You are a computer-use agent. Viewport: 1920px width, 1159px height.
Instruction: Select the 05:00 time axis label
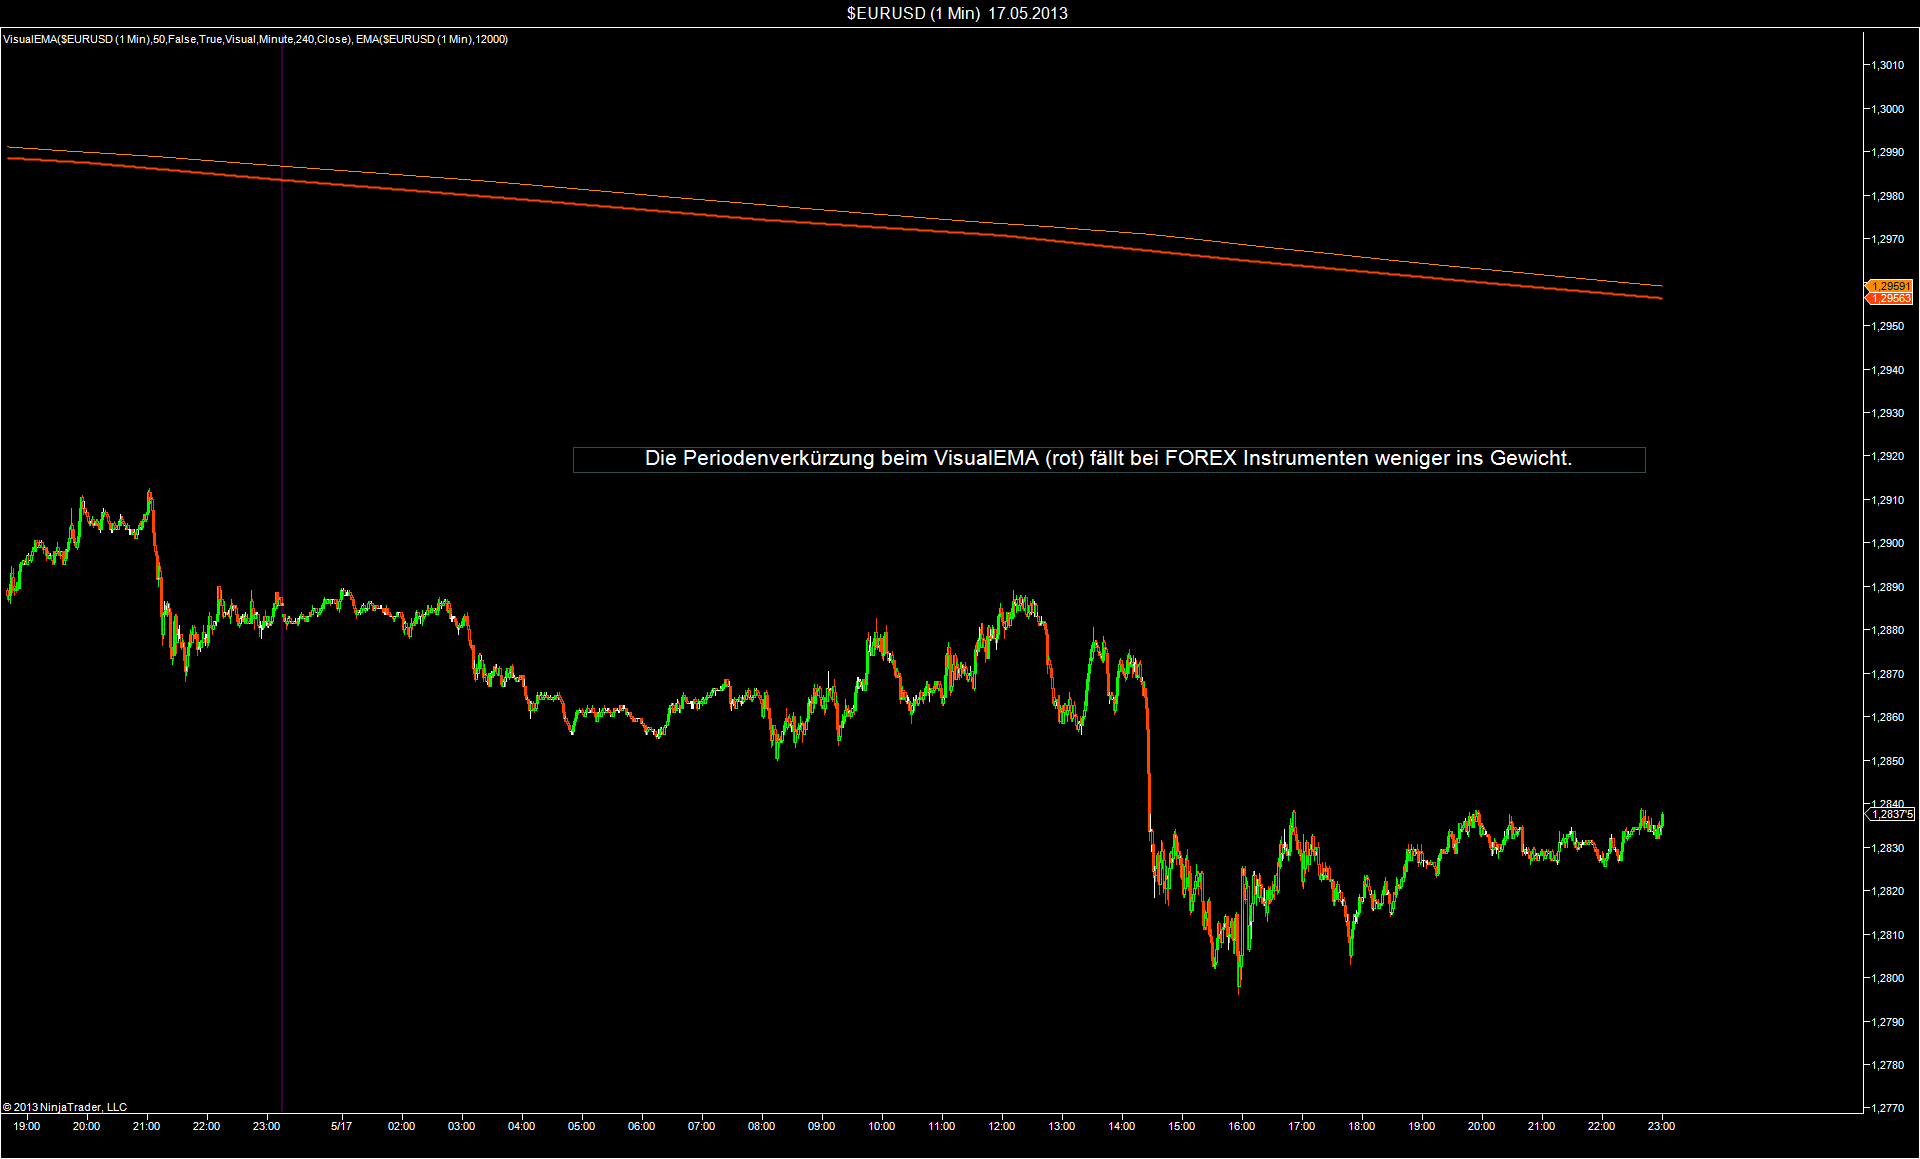point(582,1126)
